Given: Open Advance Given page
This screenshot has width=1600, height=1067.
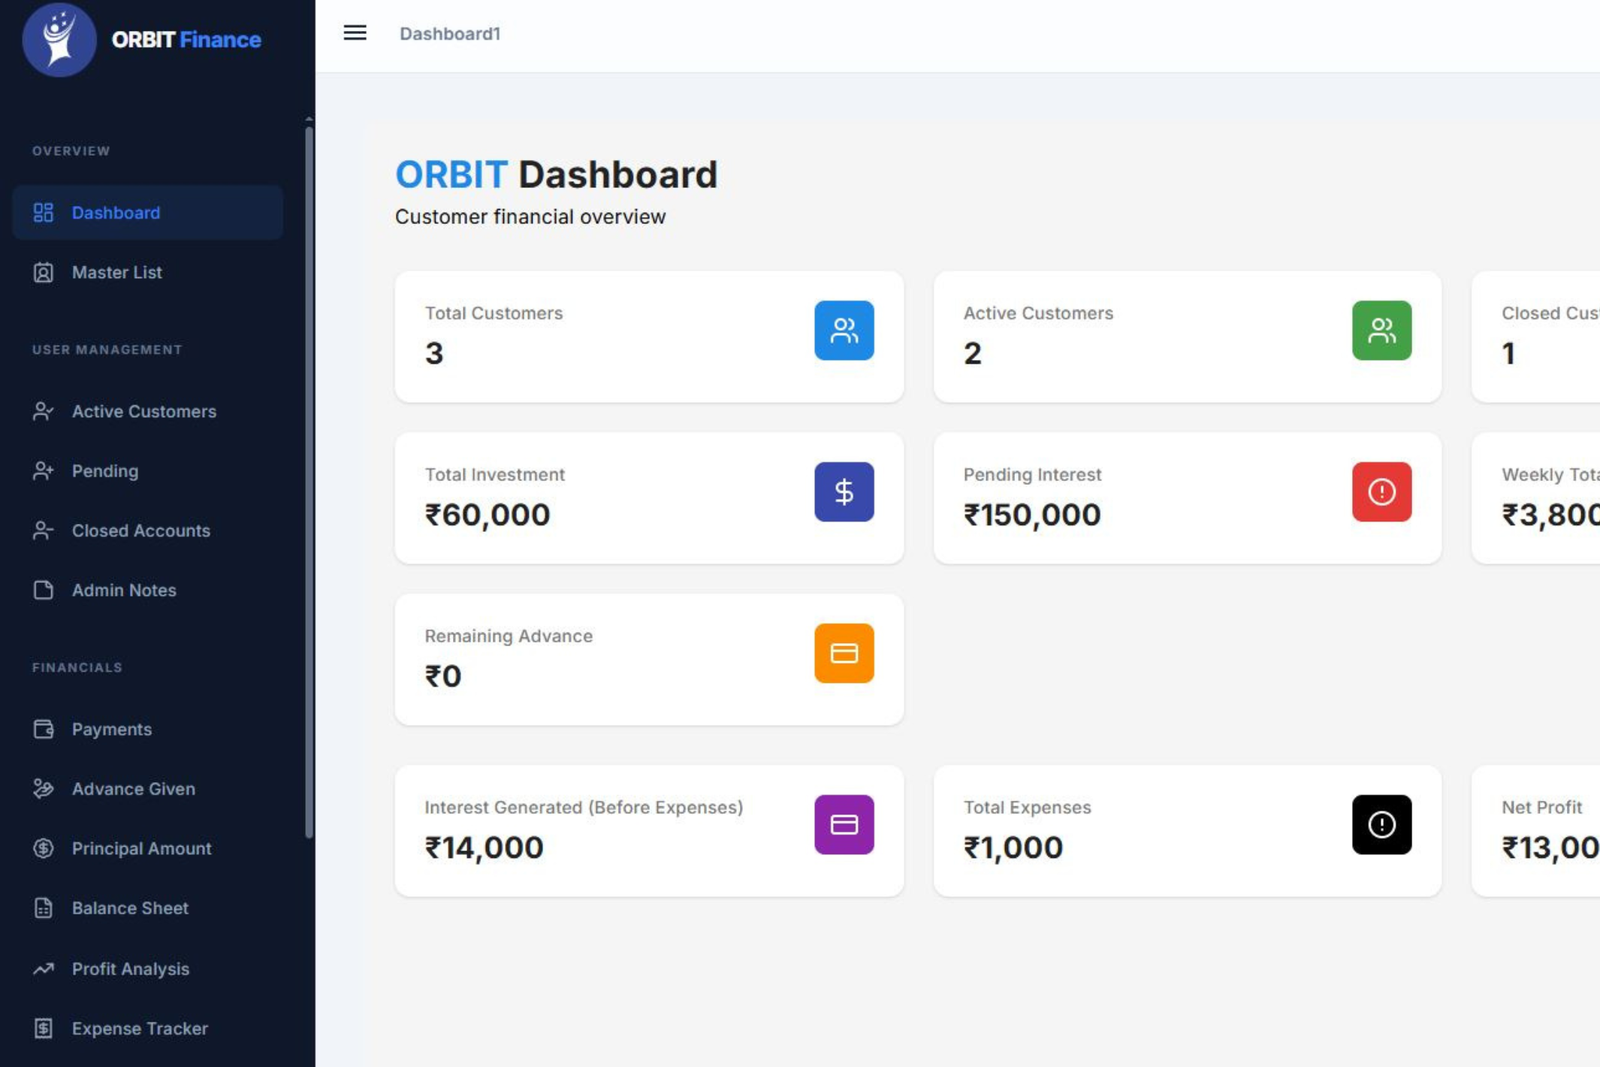Looking at the screenshot, I should [148, 789].
